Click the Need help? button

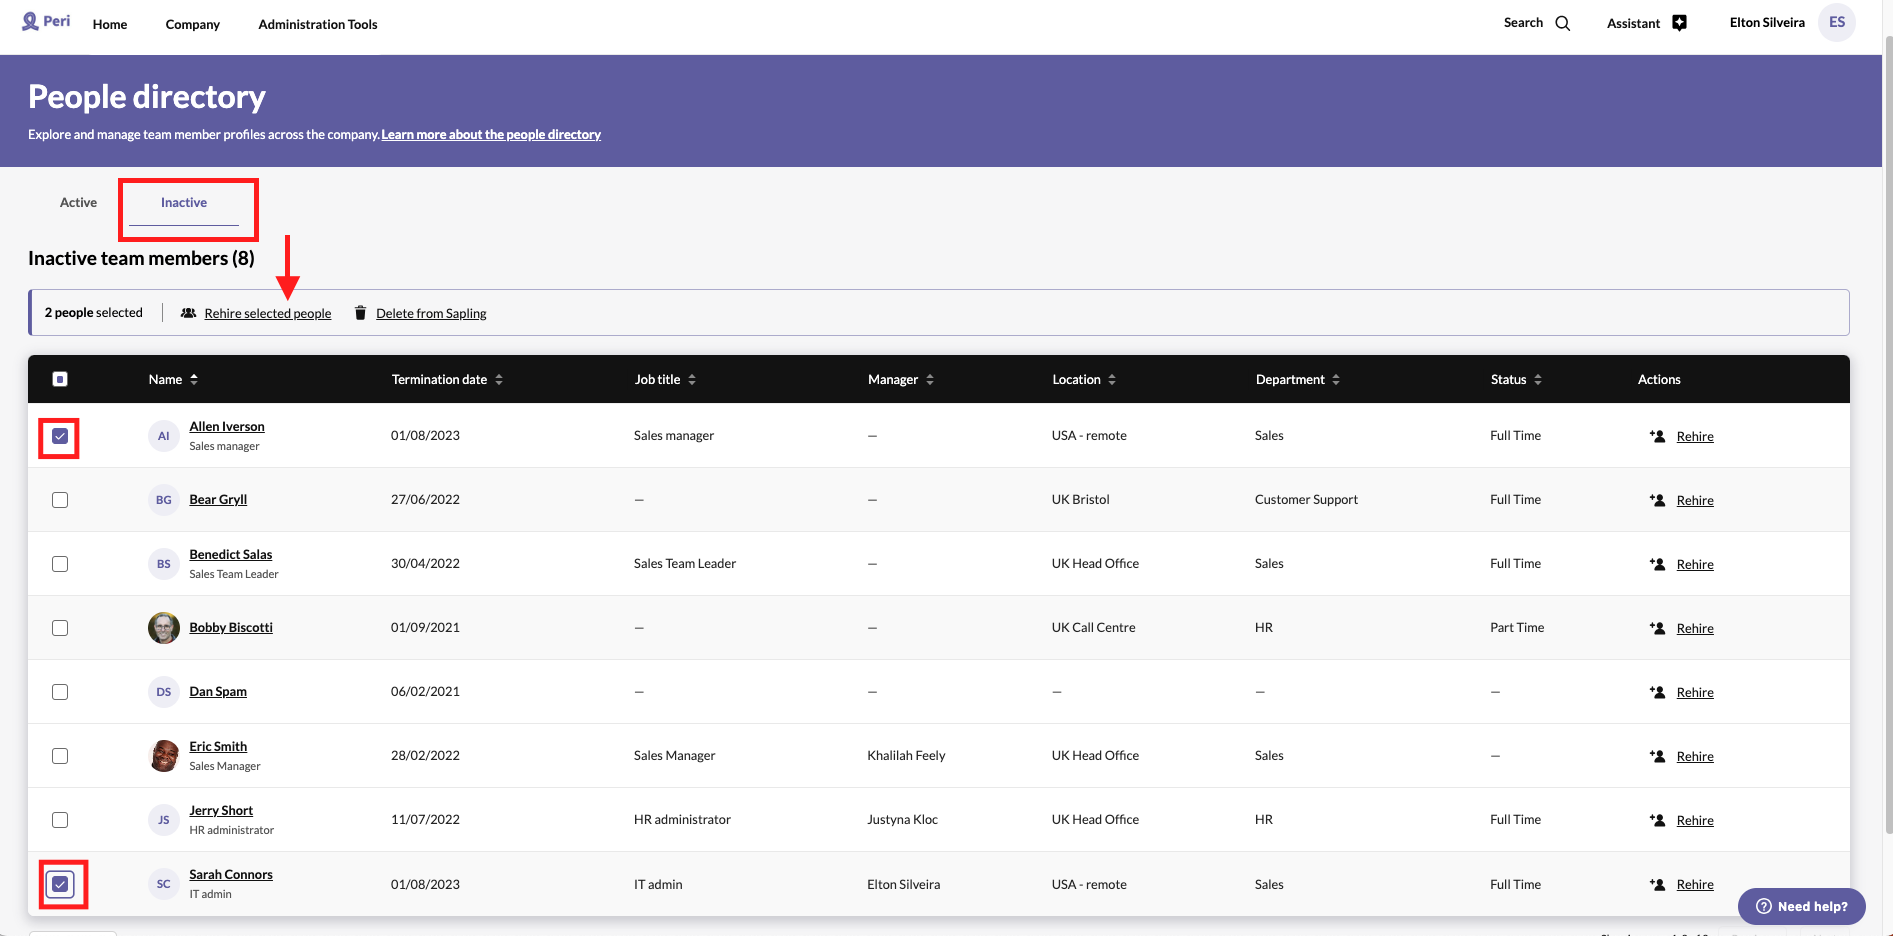[x=1801, y=906]
